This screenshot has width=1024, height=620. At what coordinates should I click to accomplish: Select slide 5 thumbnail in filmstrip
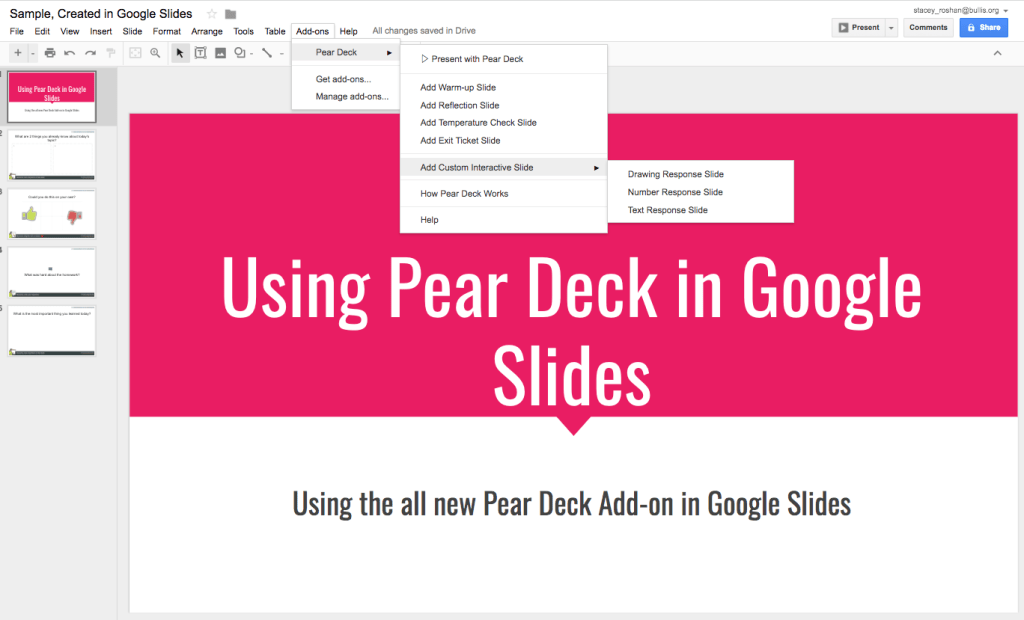(x=52, y=331)
